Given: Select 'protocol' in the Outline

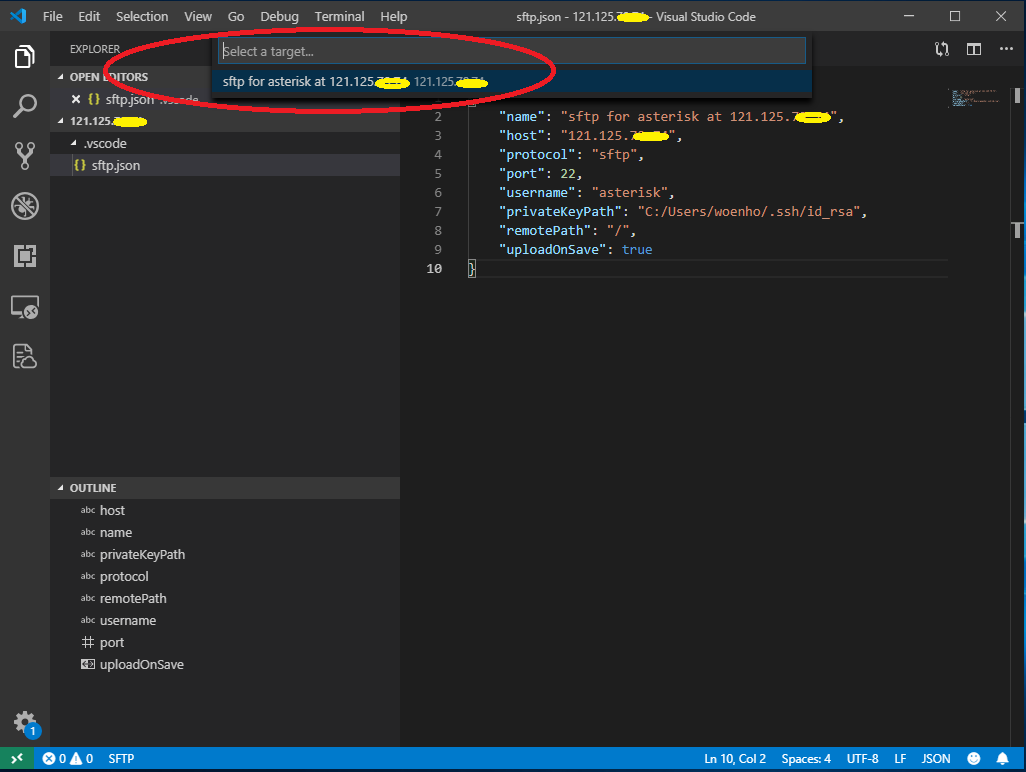Looking at the screenshot, I should [x=124, y=576].
